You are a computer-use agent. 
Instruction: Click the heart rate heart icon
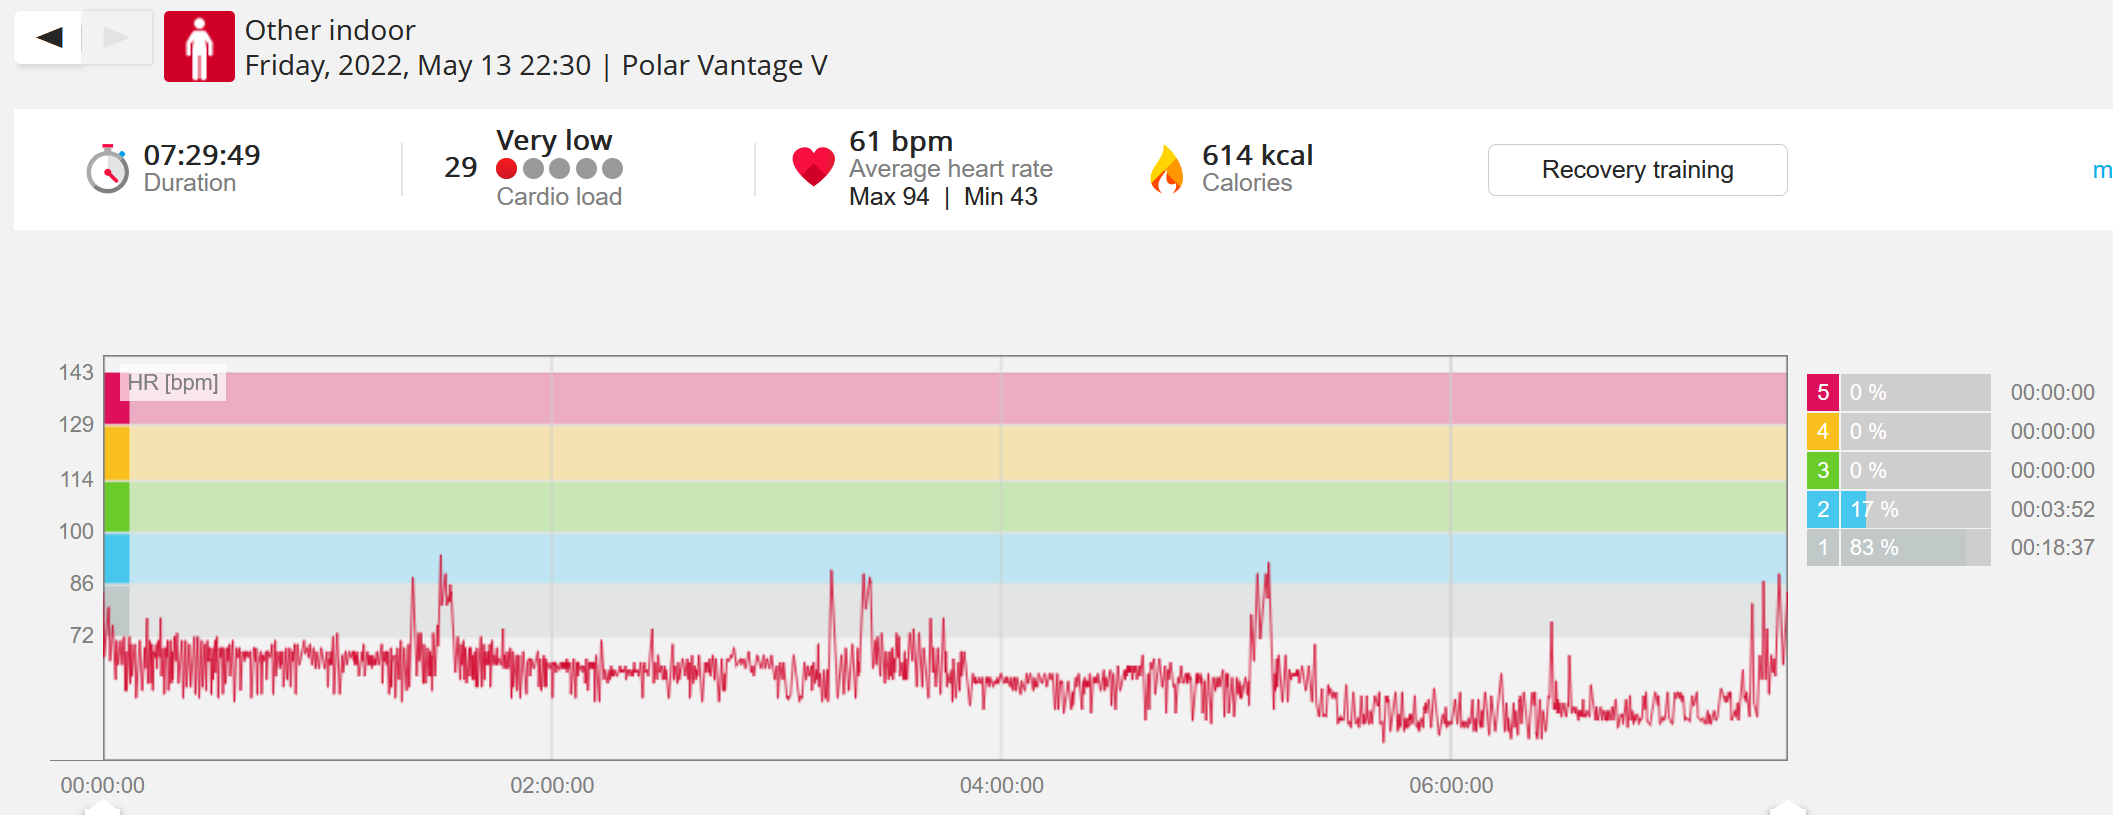point(813,166)
